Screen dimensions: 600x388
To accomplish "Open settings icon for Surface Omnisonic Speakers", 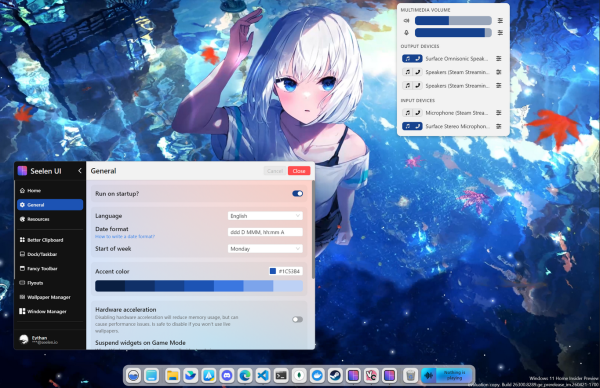I will [499, 59].
